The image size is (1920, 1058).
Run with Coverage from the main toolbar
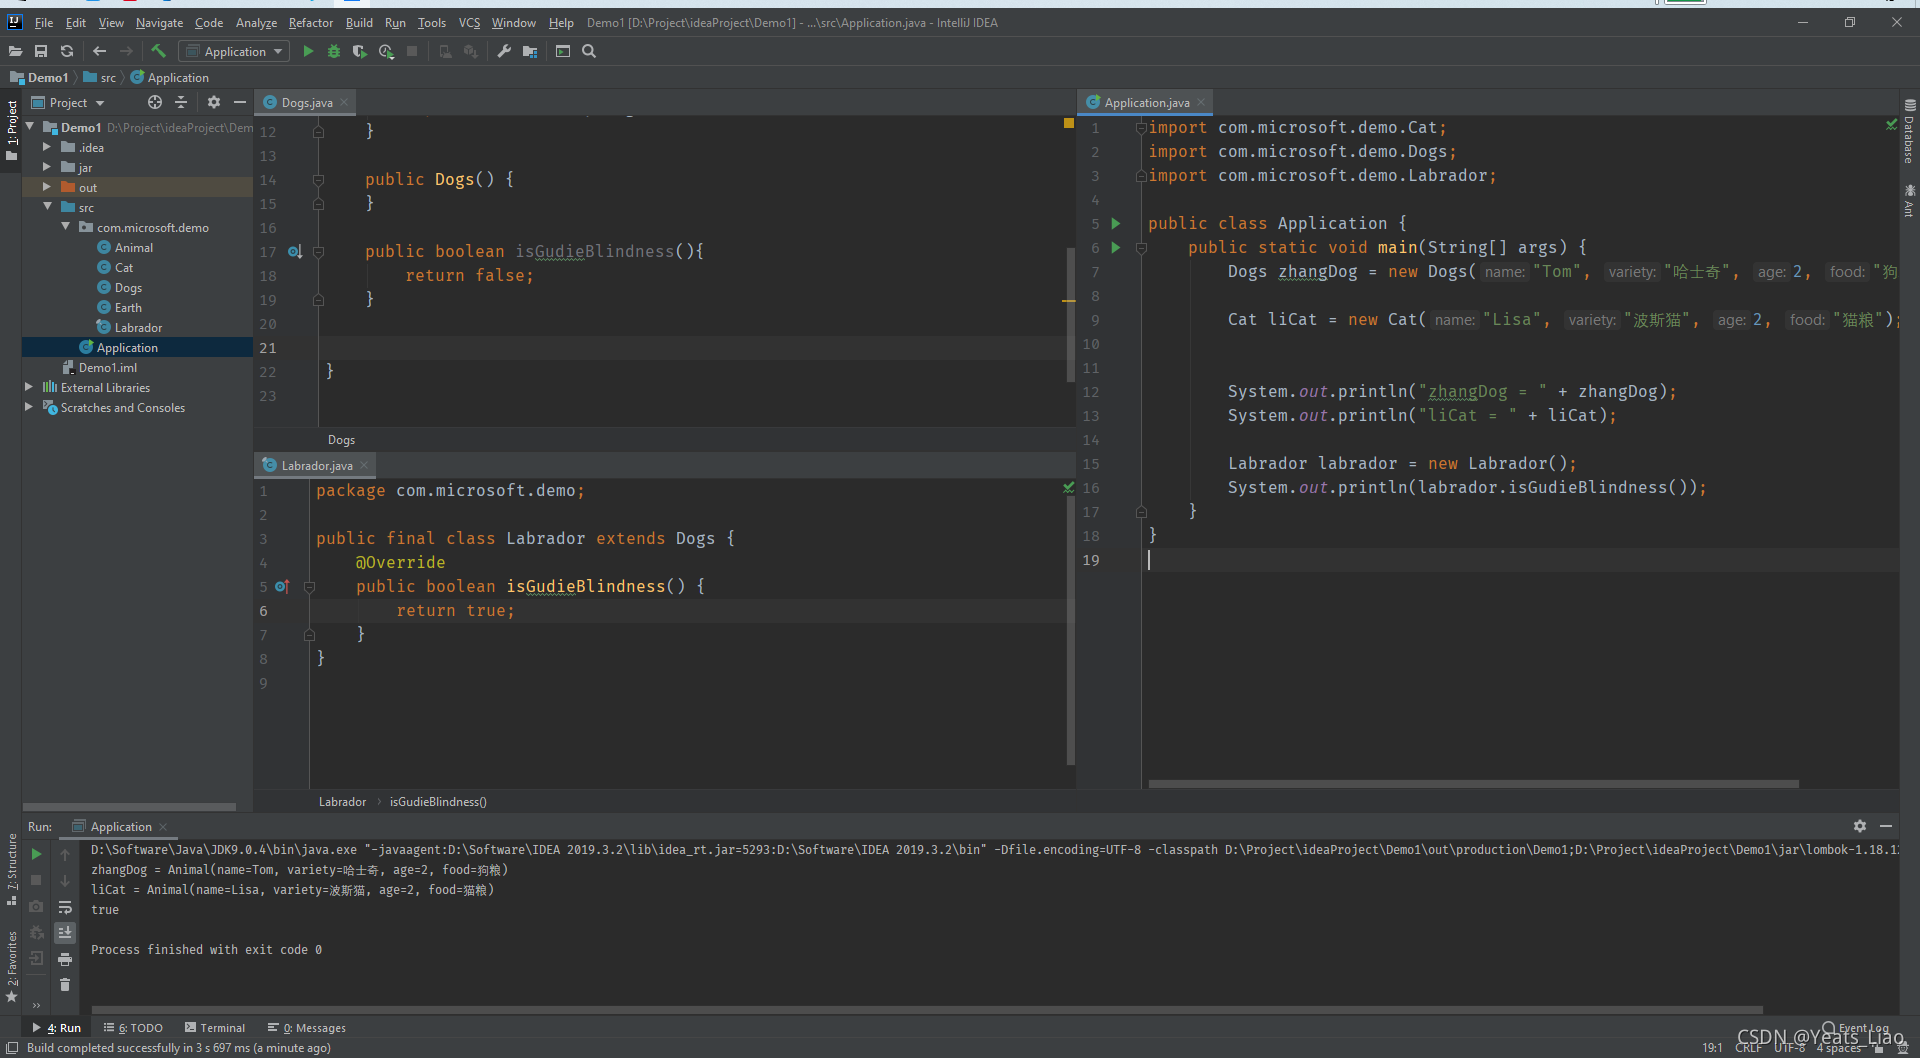360,51
